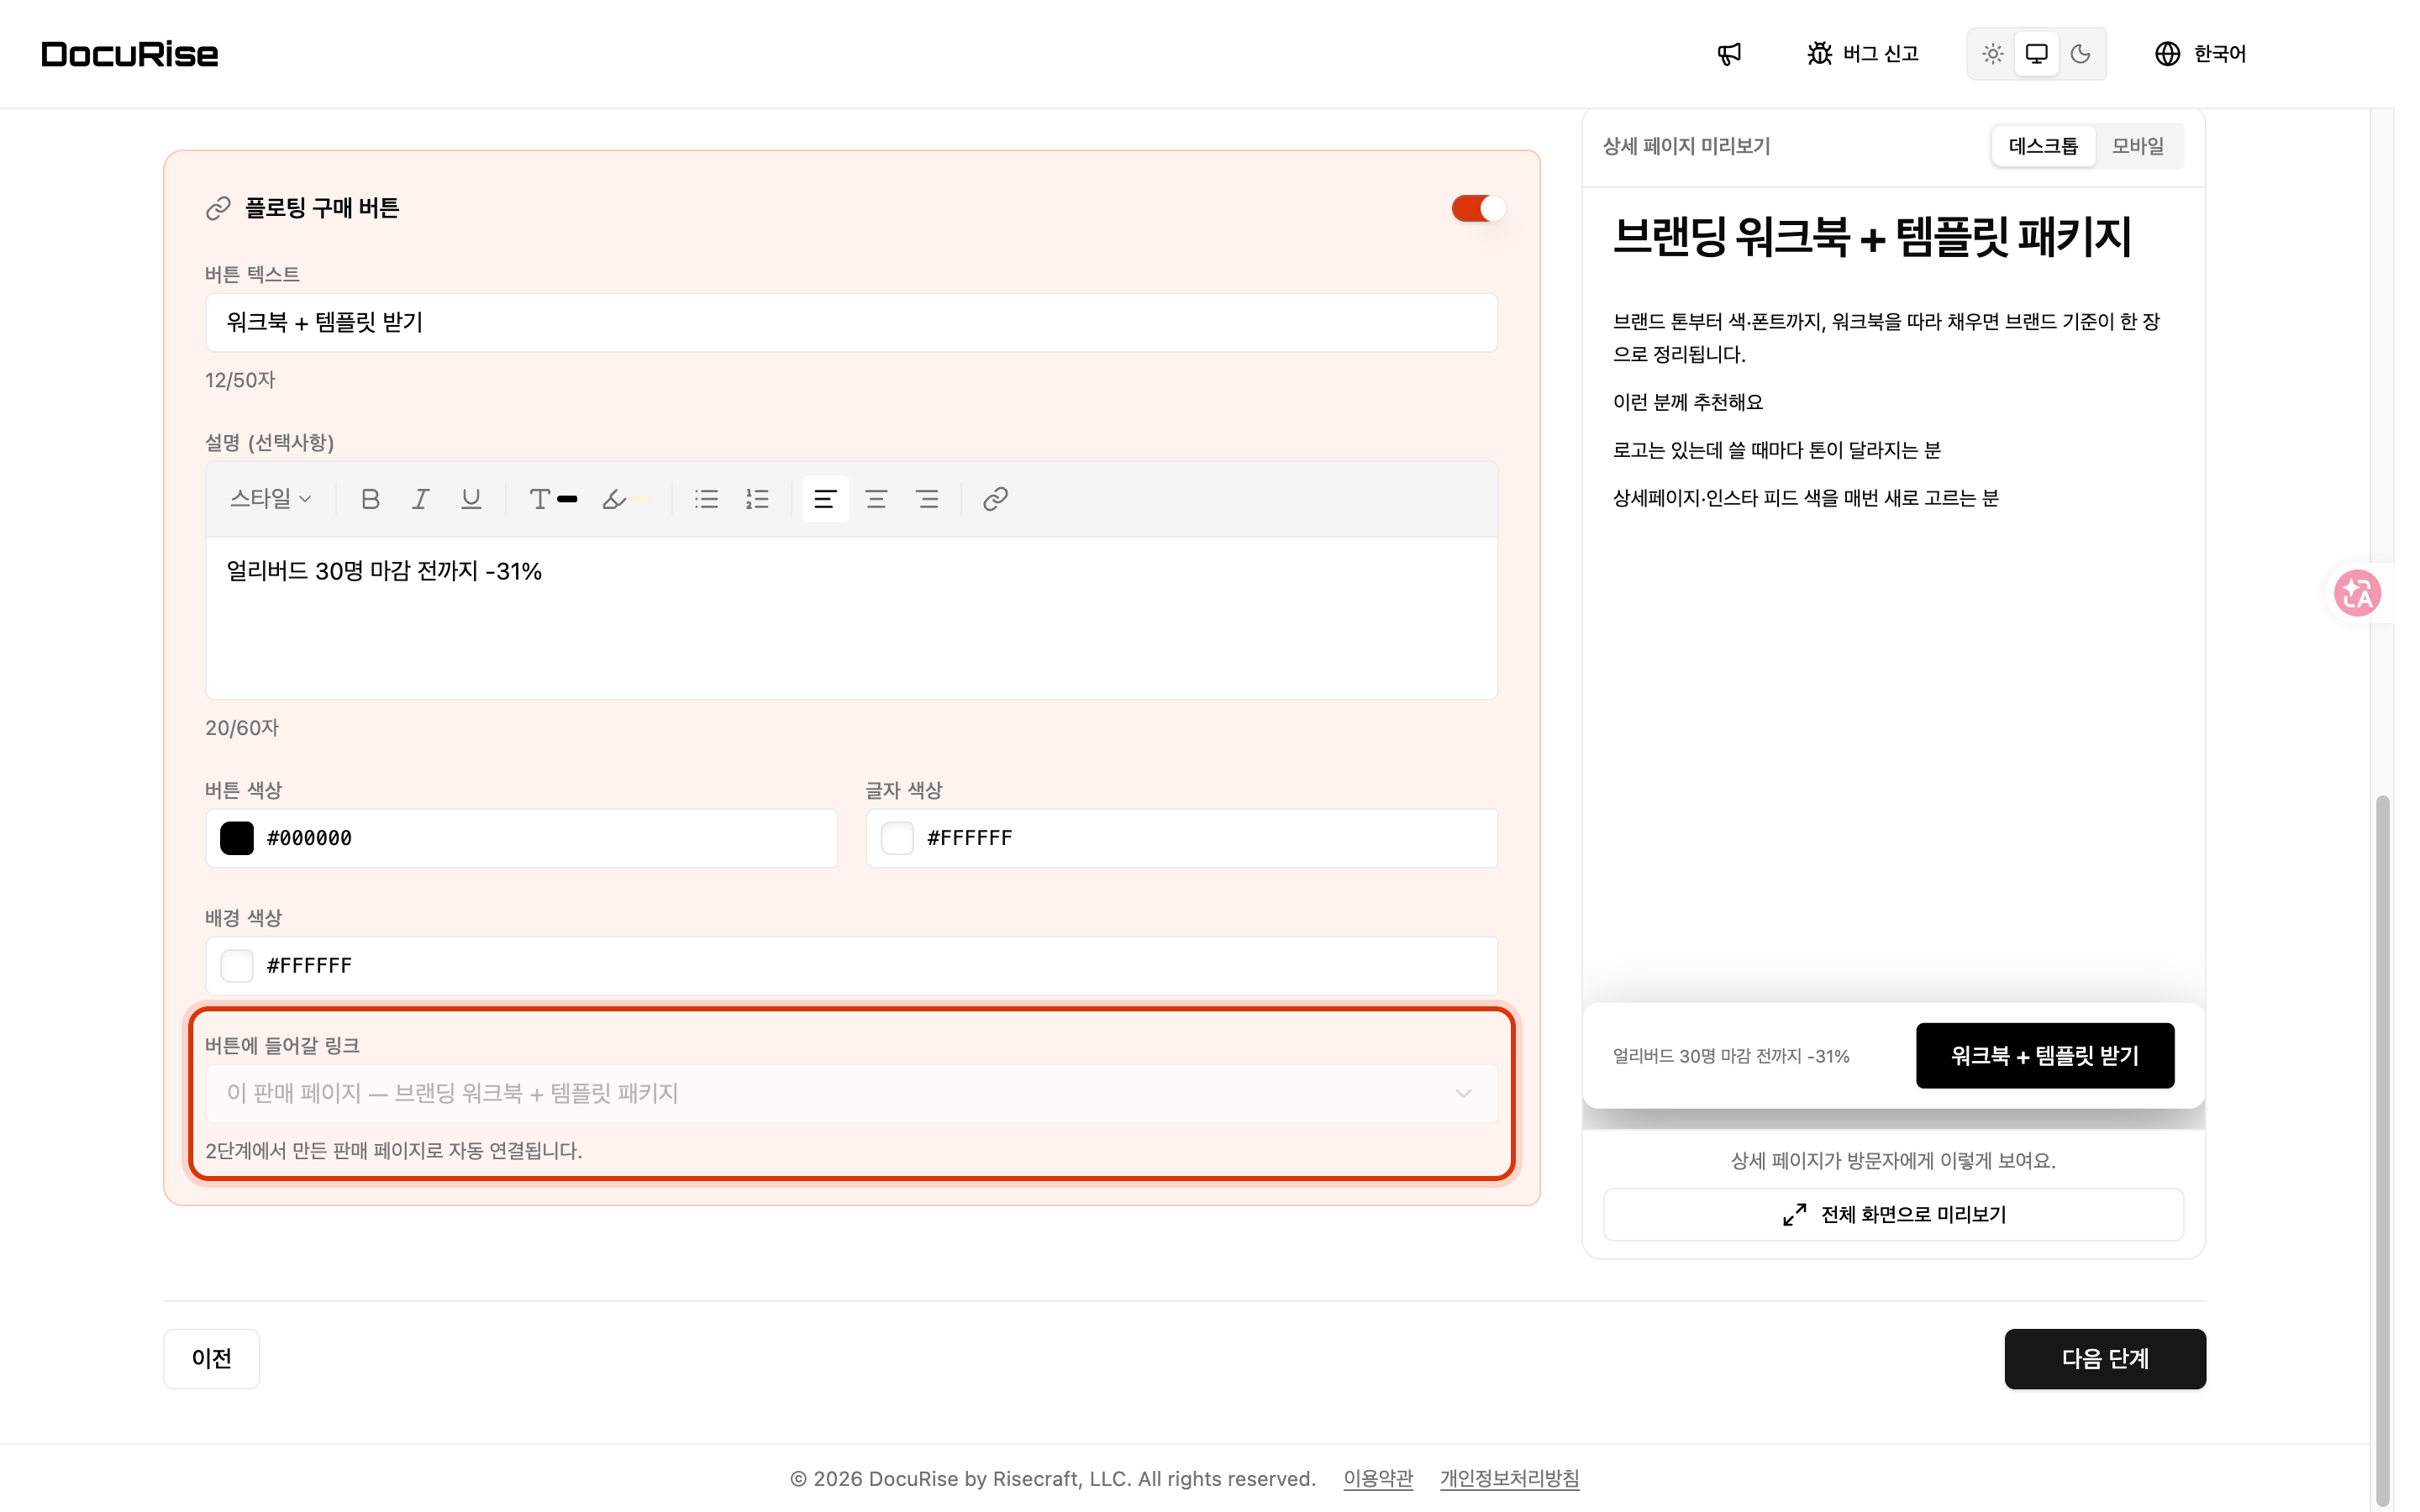The height and width of the screenshot is (1512, 2420).
Task: Open 전체 화면으로 미리보기
Action: [1893, 1214]
